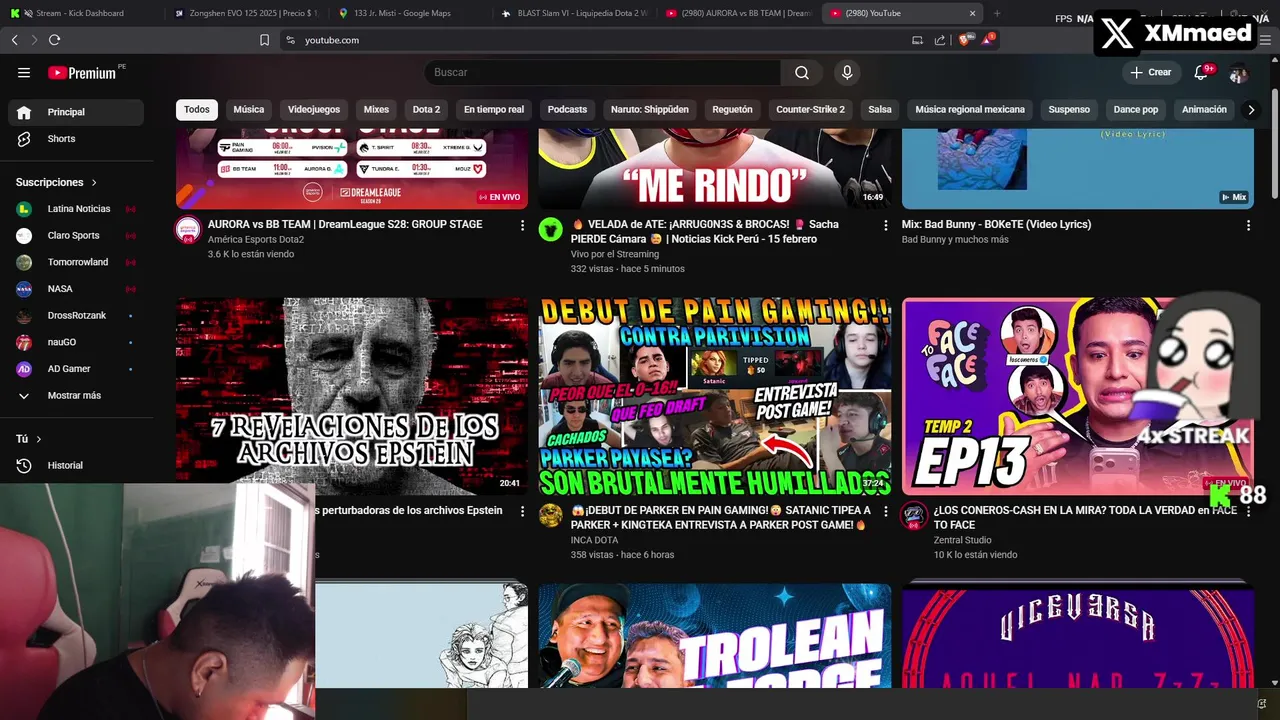1280x720 pixels.
Task: Click the browser forward arrow
Action: [x=34, y=40]
